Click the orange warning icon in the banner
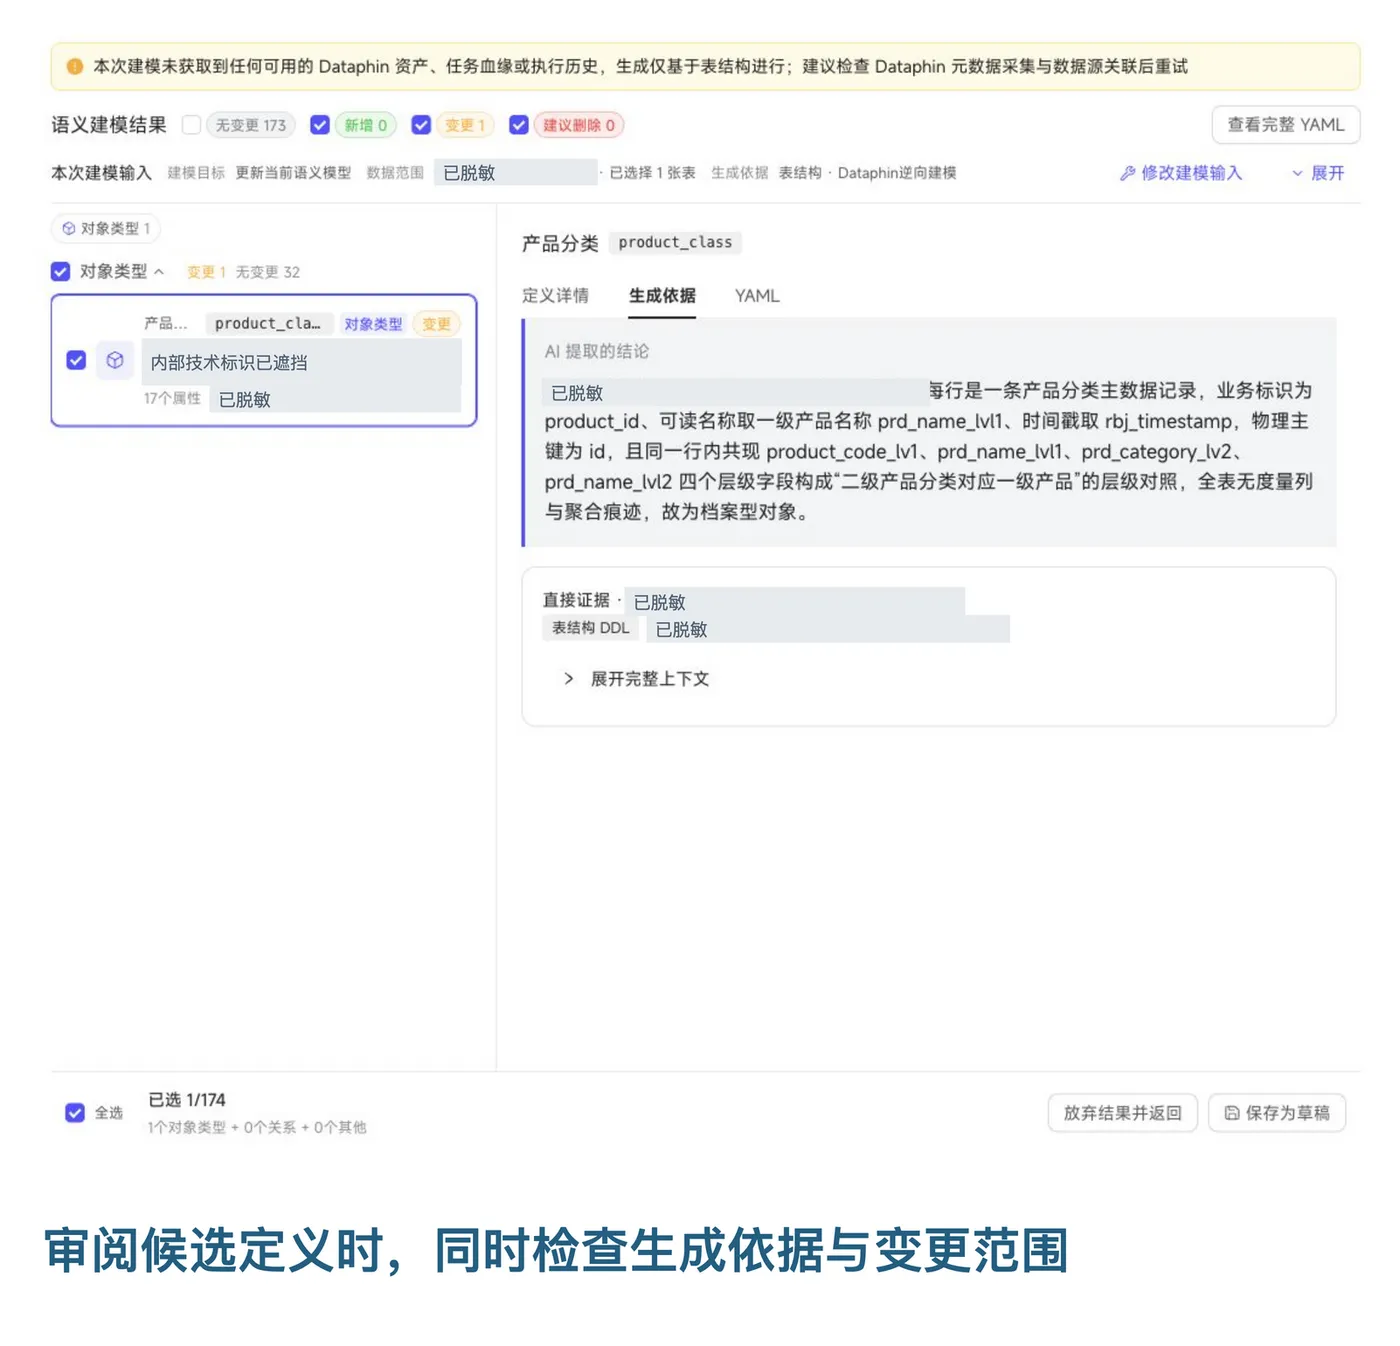This screenshot has height=1346, width=1400. click(x=74, y=67)
